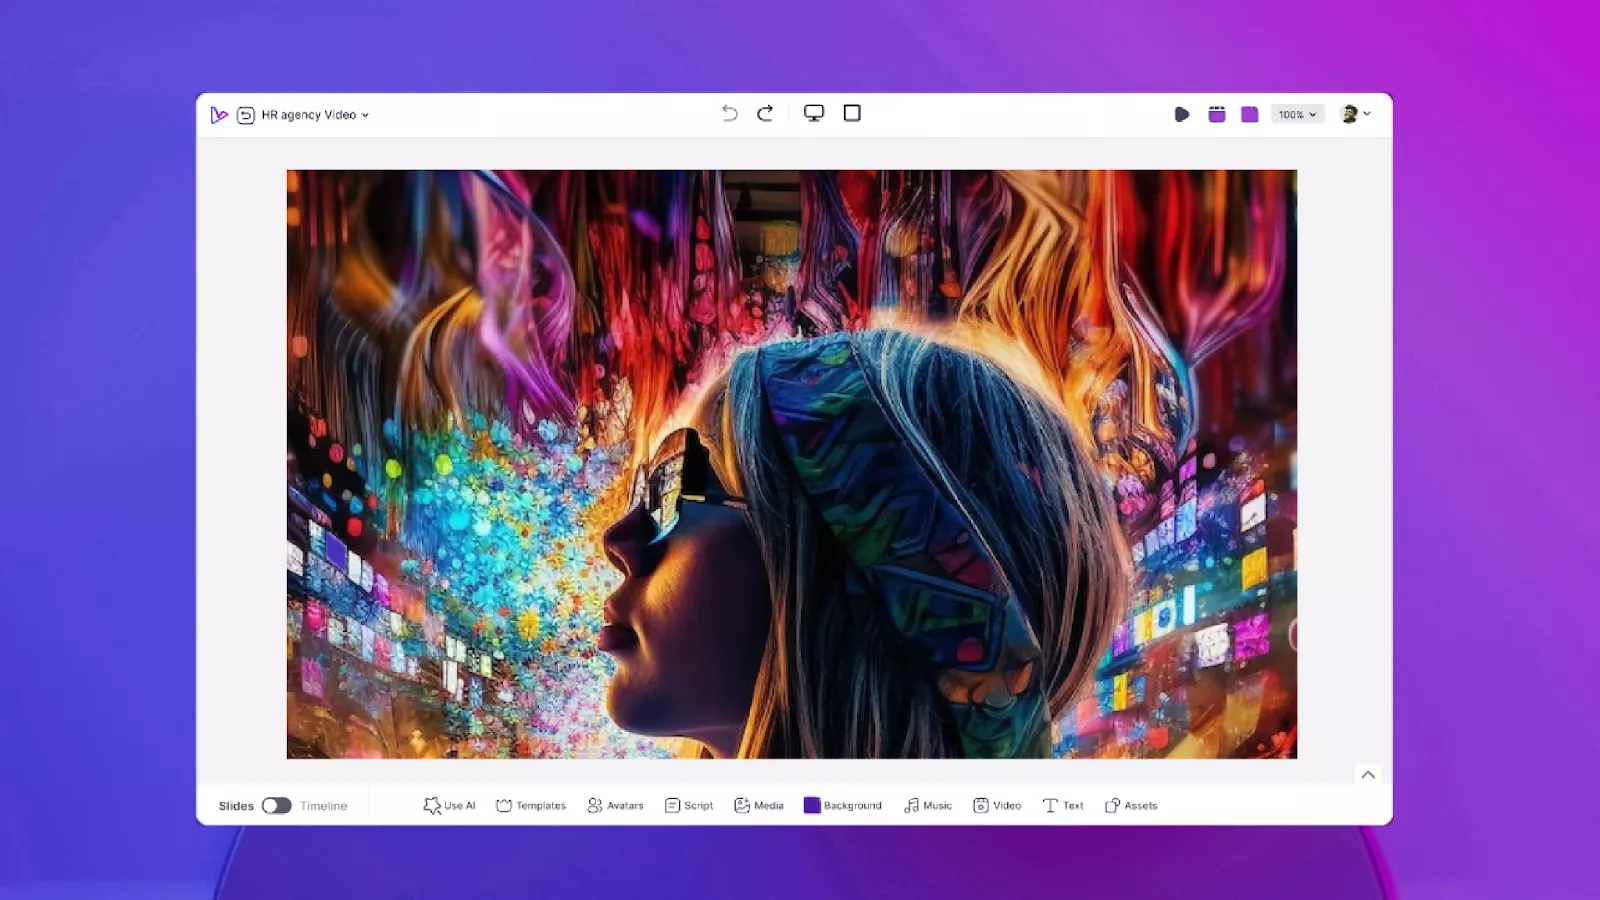Open the 100% zoom level dropdown

click(1297, 115)
